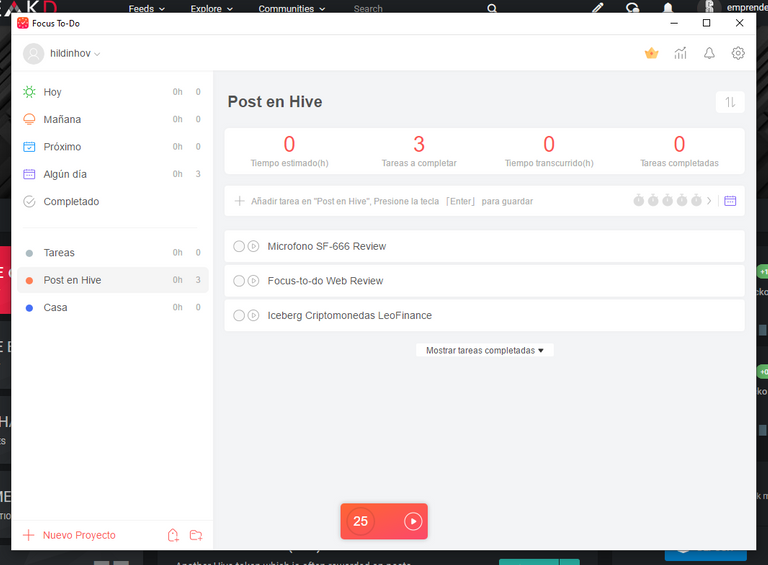Open the Post en Hive project
The image size is (768, 565).
click(113, 280)
